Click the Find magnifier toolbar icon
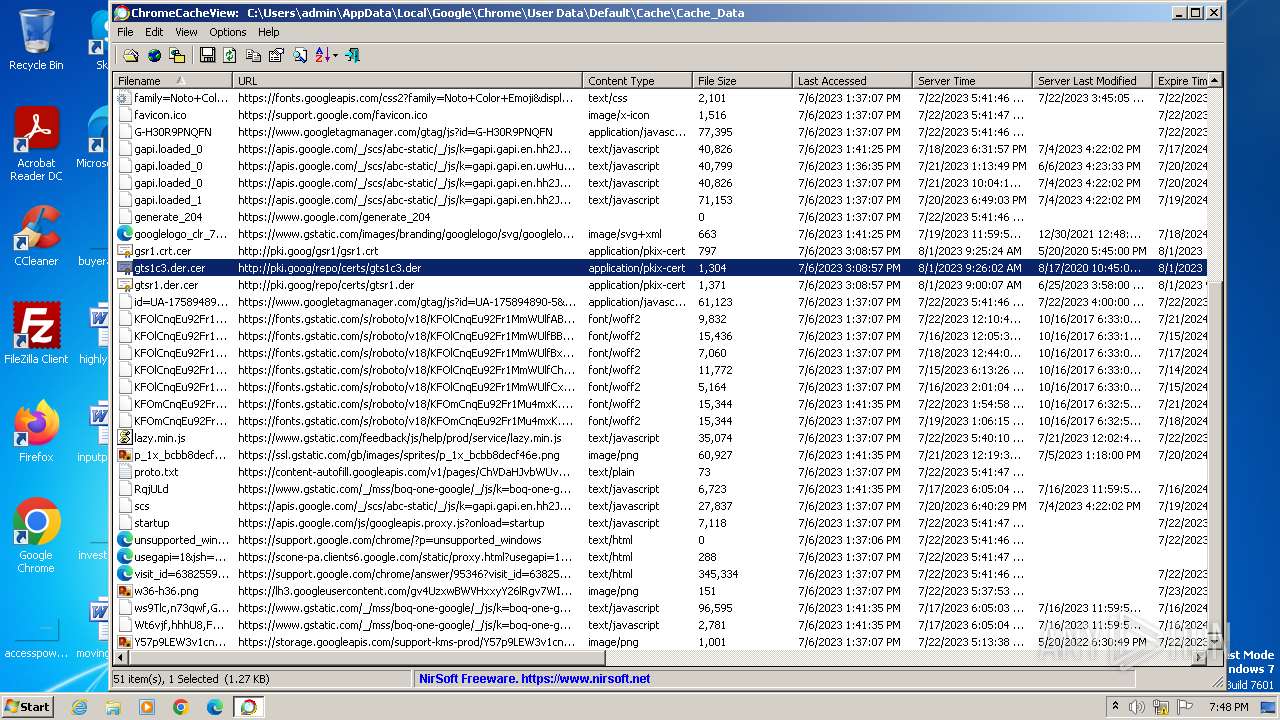The image size is (1280, 720). [x=299, y=56]
